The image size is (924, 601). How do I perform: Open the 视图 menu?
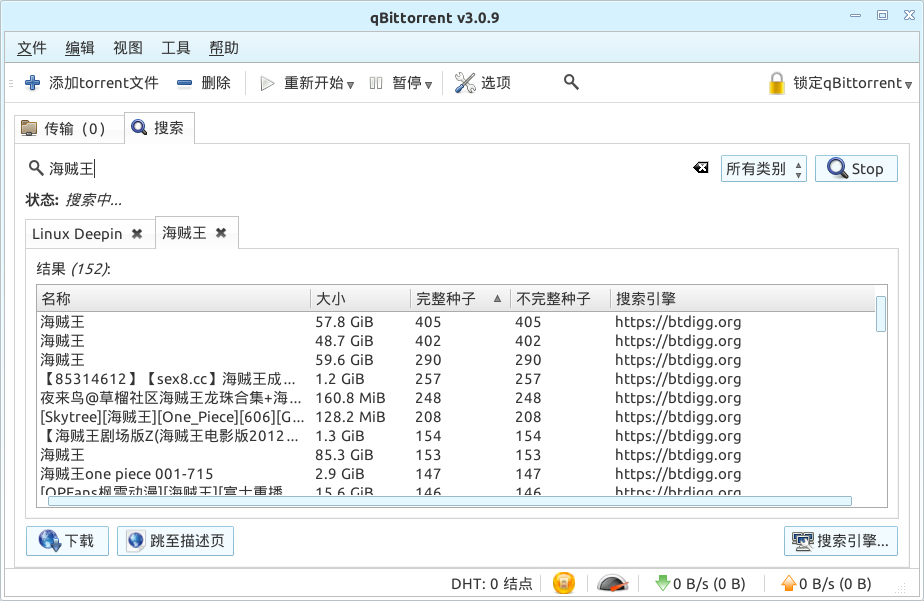[x=128, y=48]
